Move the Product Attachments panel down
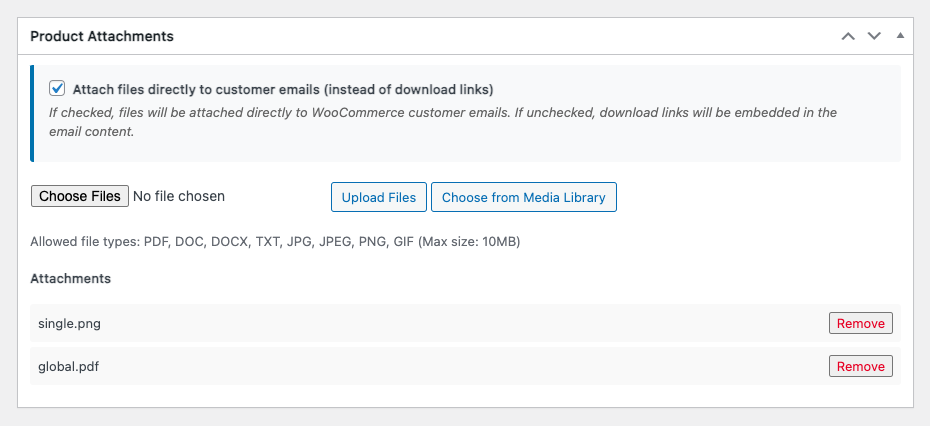 click(x=874, y=36)
